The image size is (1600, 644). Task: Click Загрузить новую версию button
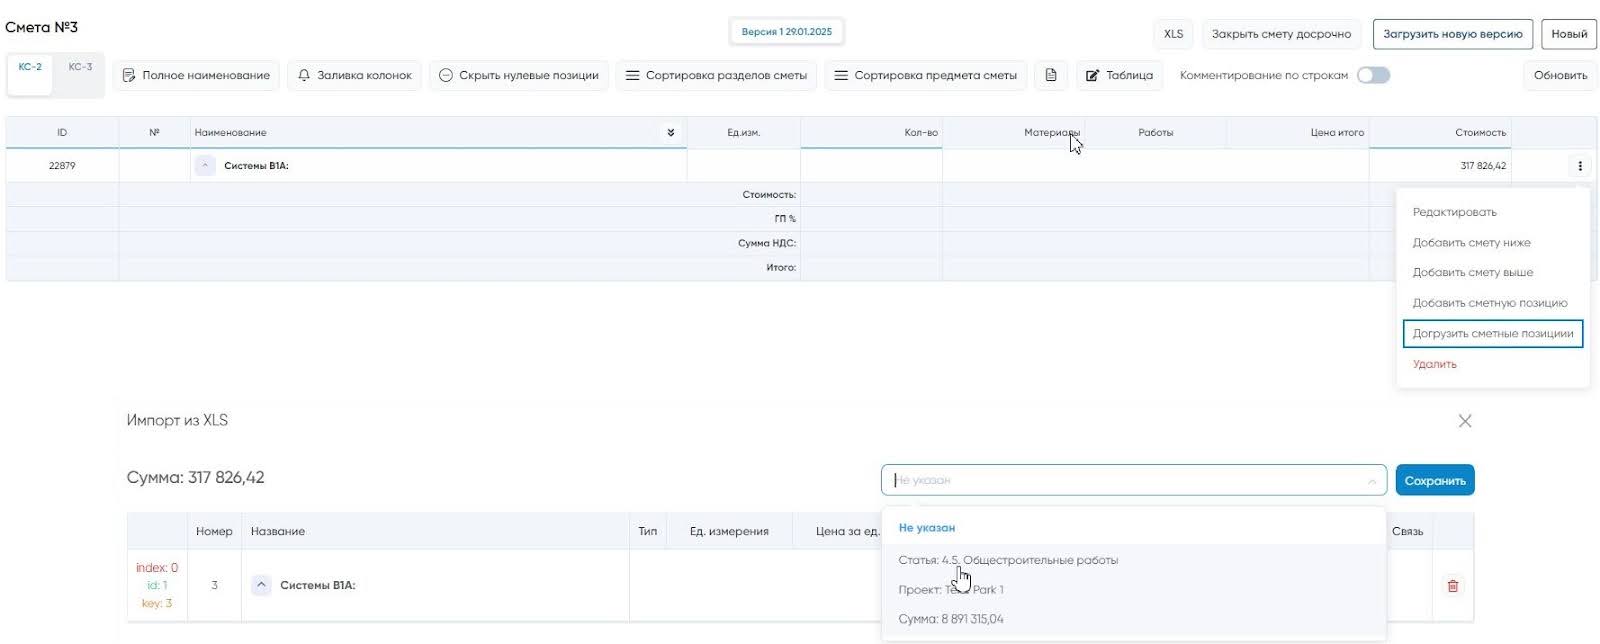[1452, 34]
